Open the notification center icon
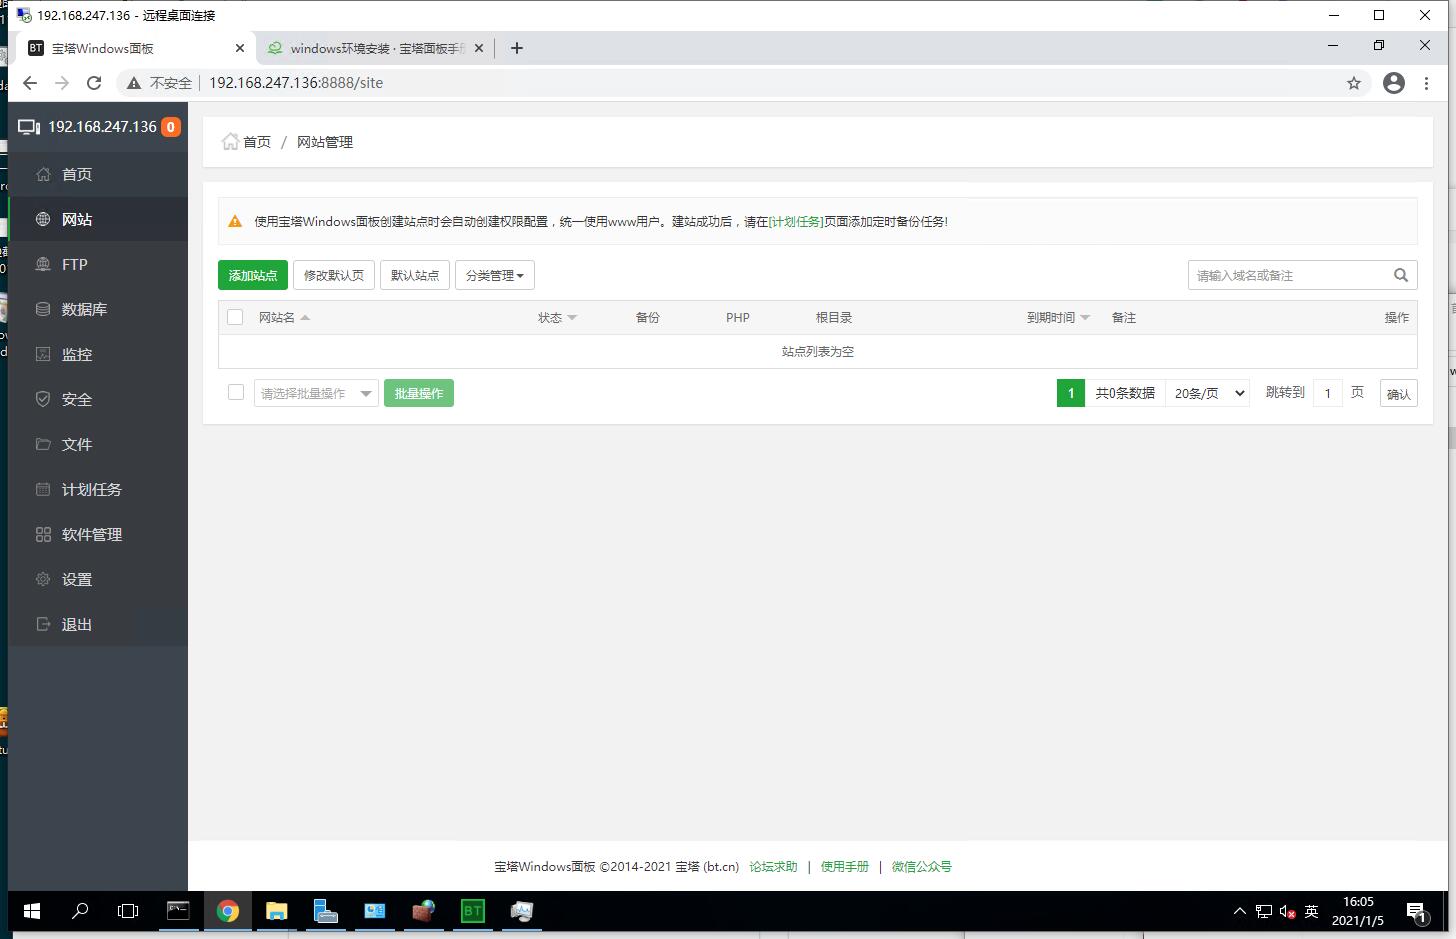The image size is (1456, 939). 1417,911
